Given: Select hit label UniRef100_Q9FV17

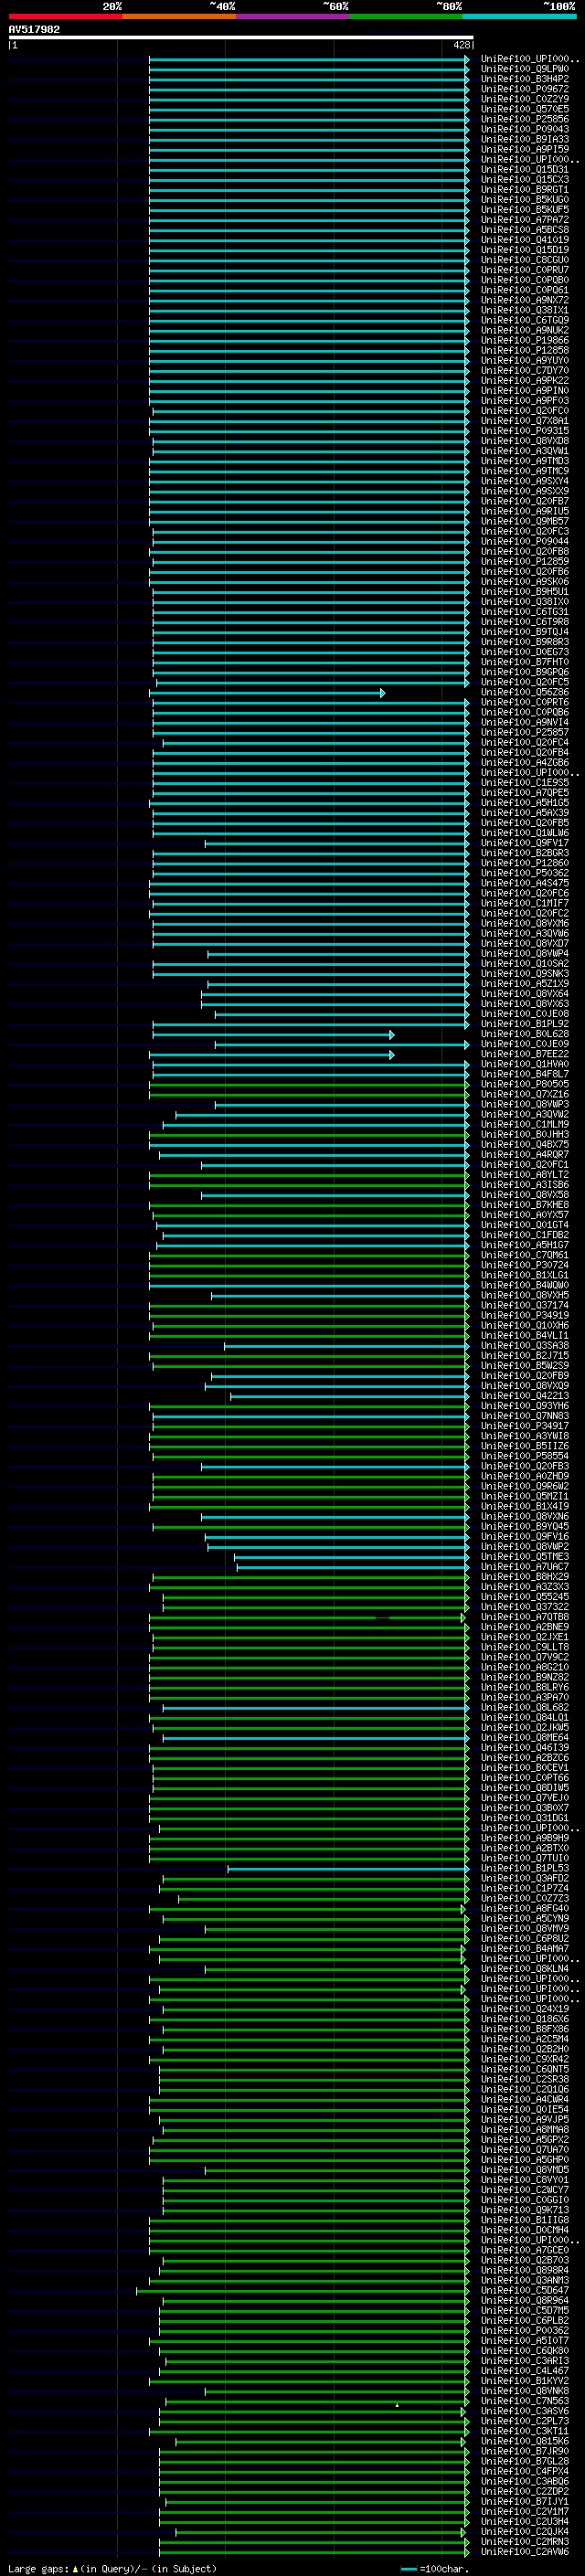Looking at the screenshot, I should click(x=525, y=844).
